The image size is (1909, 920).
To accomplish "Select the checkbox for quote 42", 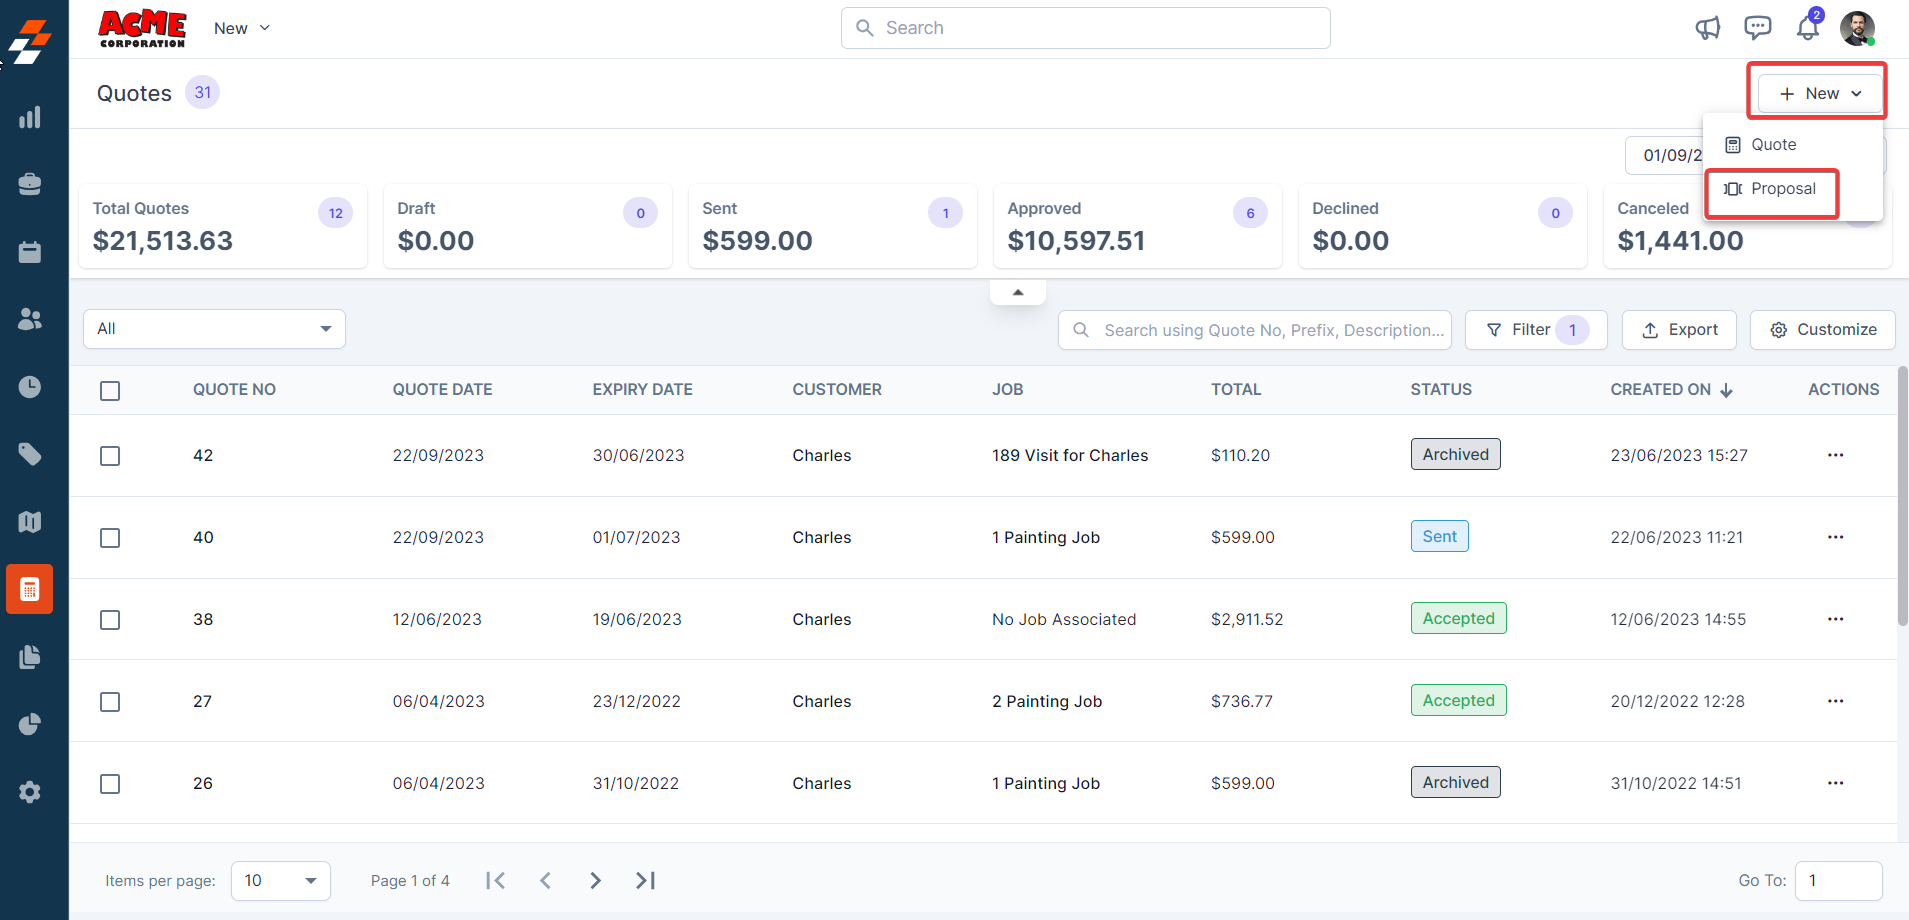I will point(110,456).
